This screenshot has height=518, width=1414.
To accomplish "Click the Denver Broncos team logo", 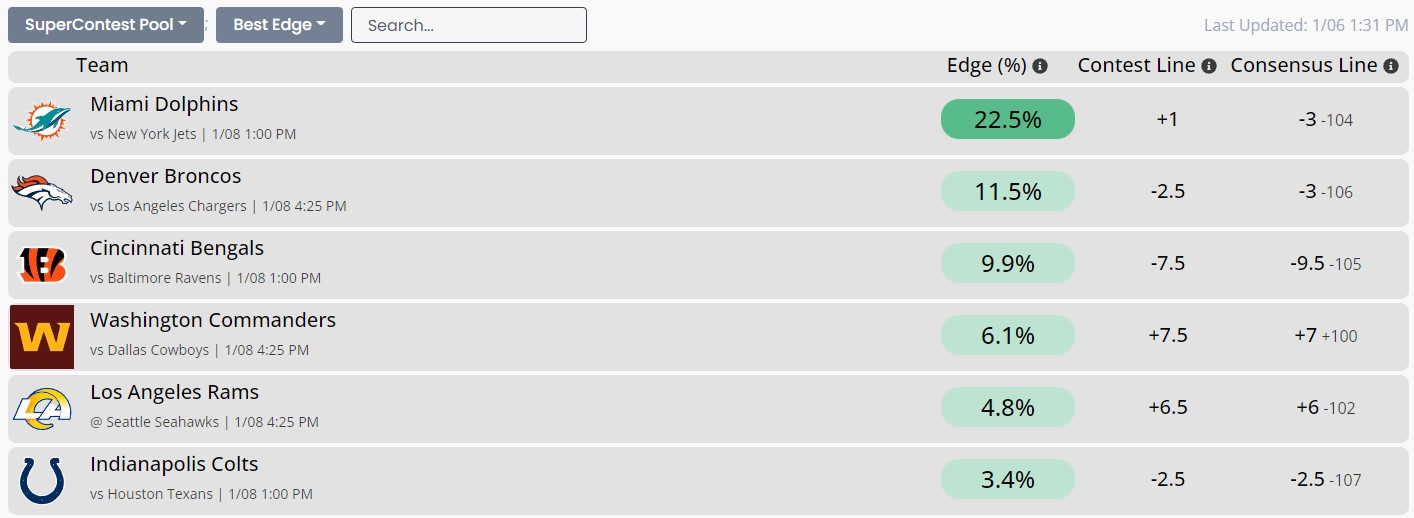I will [42, 192].
